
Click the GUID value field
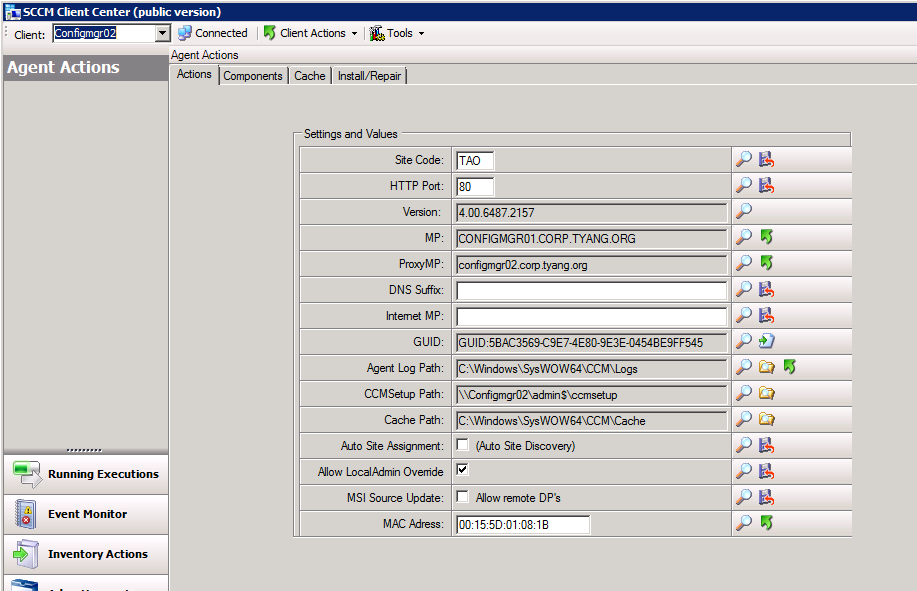[590, 343]
